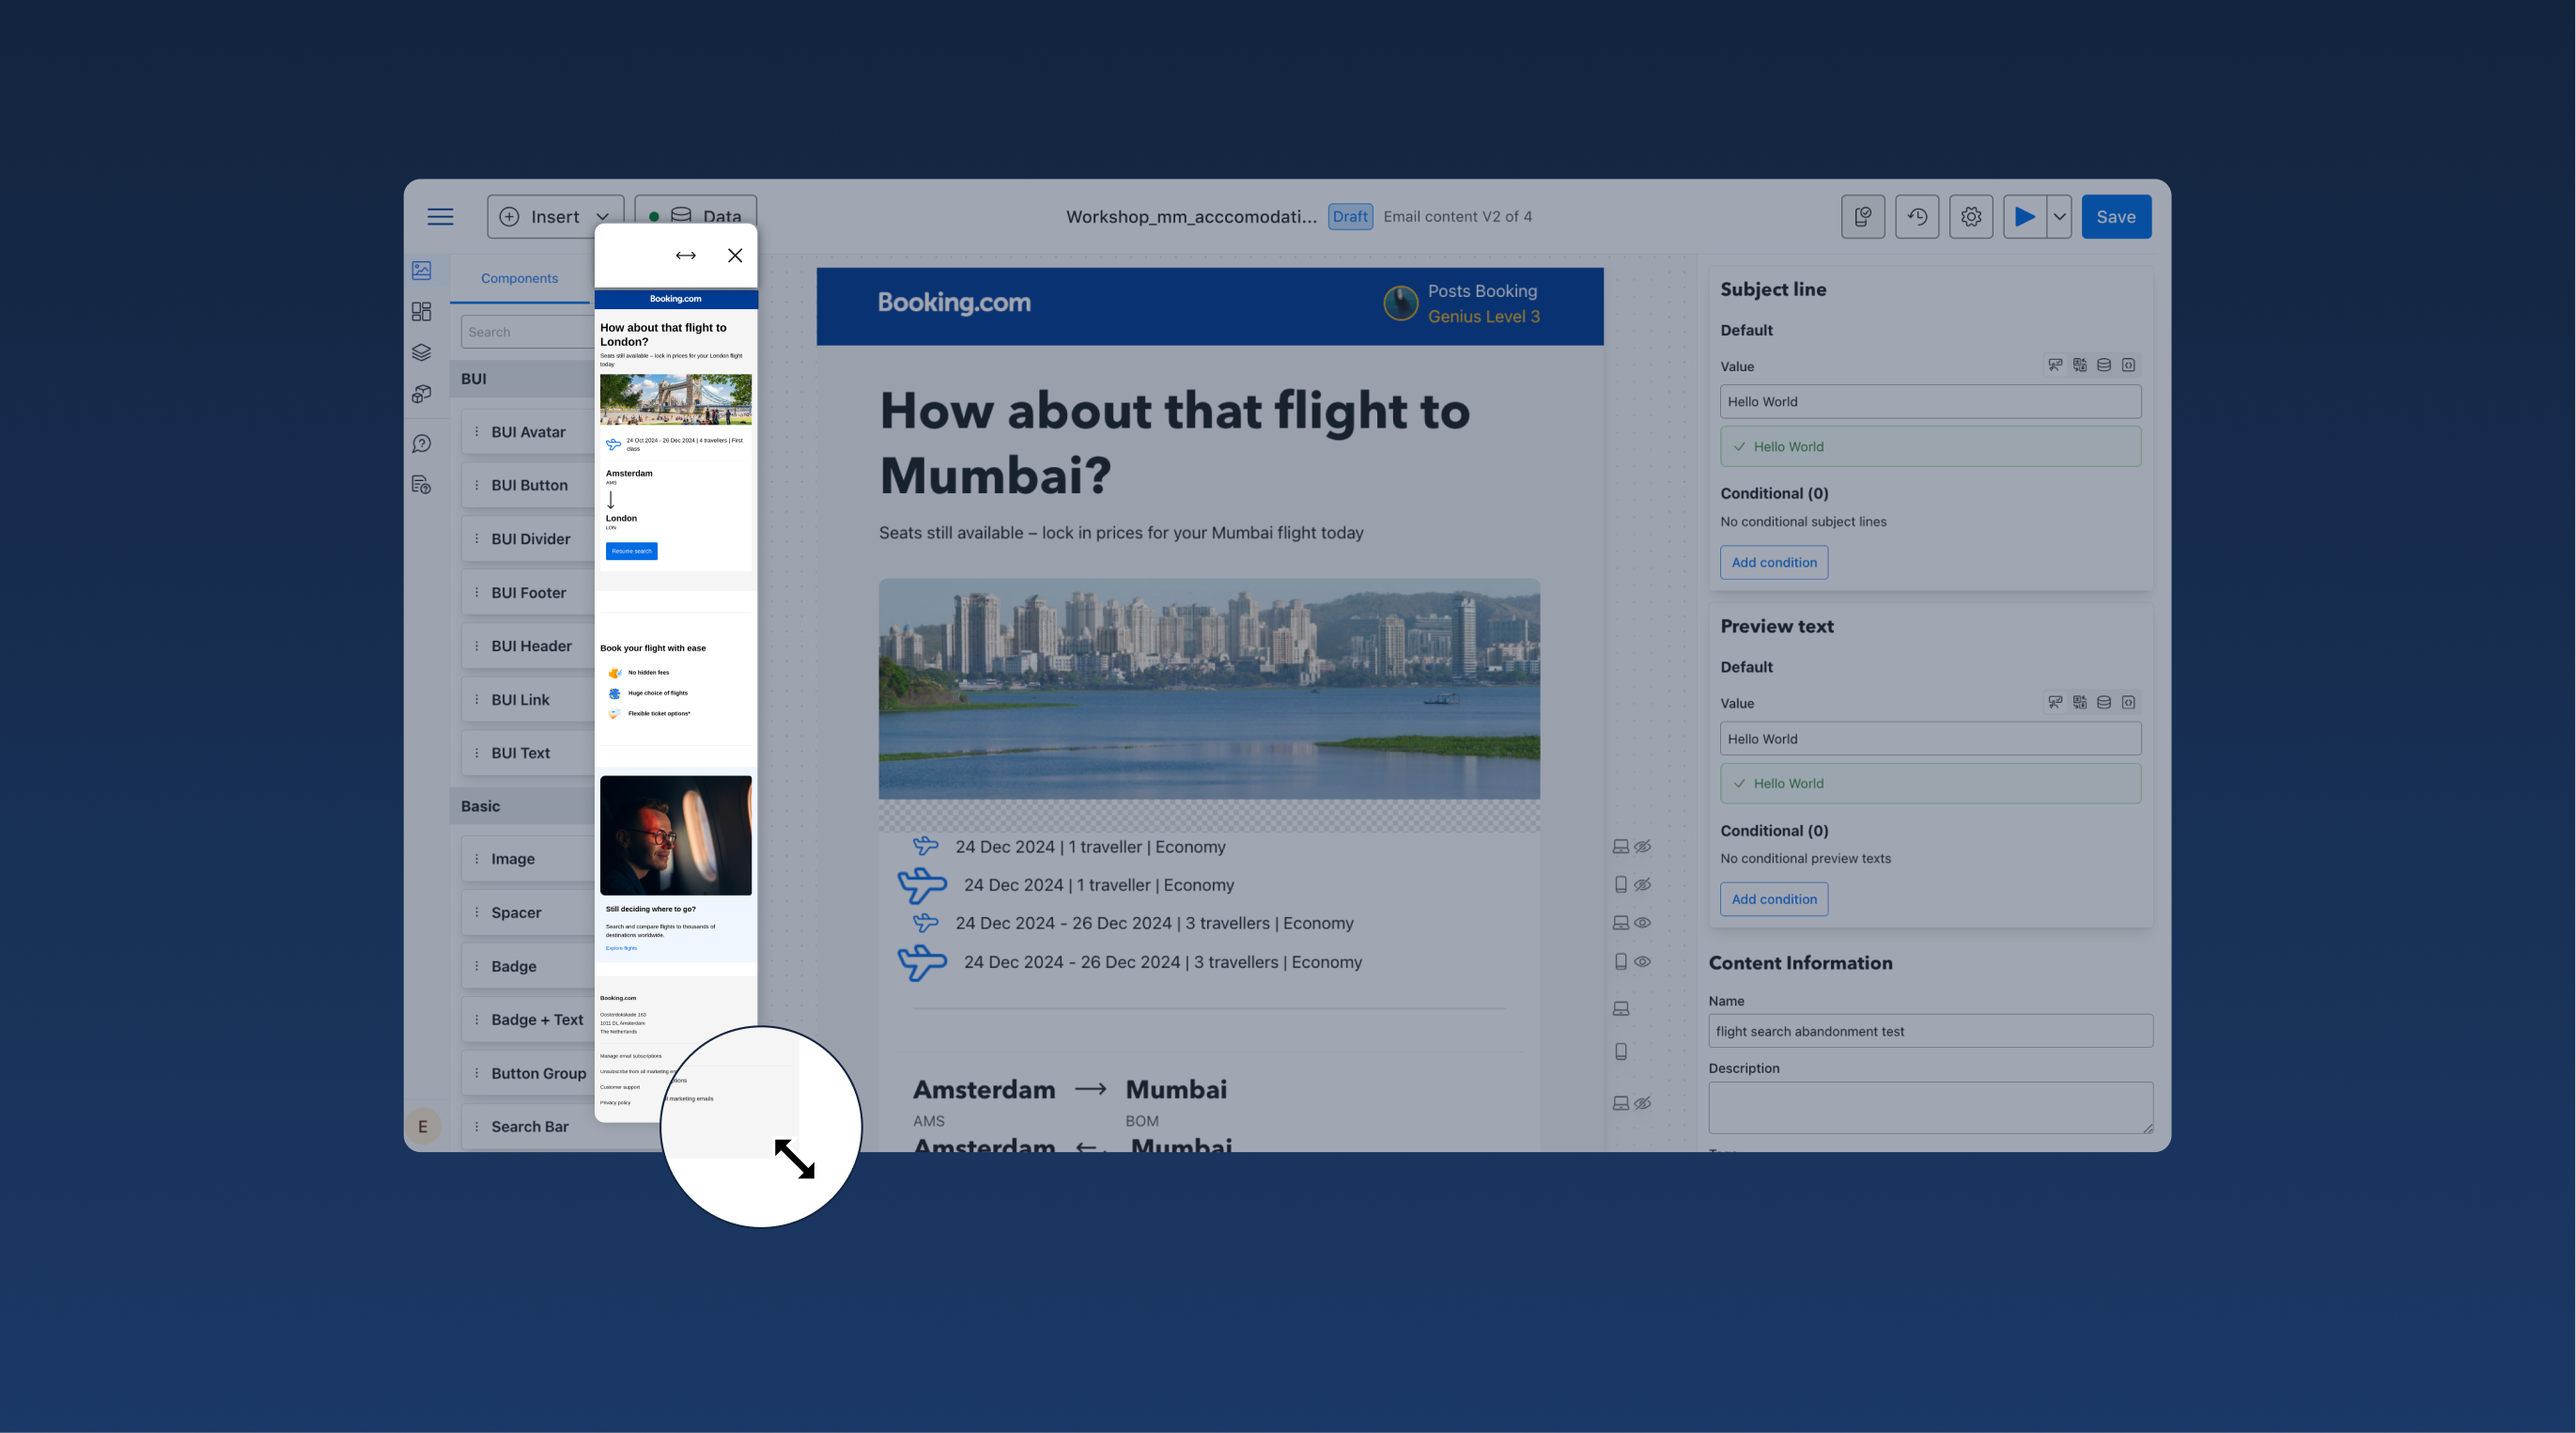This screenshot has height=1433, width=2576.
Task: Open the layers sidebar panel
Action: point(421,353)
